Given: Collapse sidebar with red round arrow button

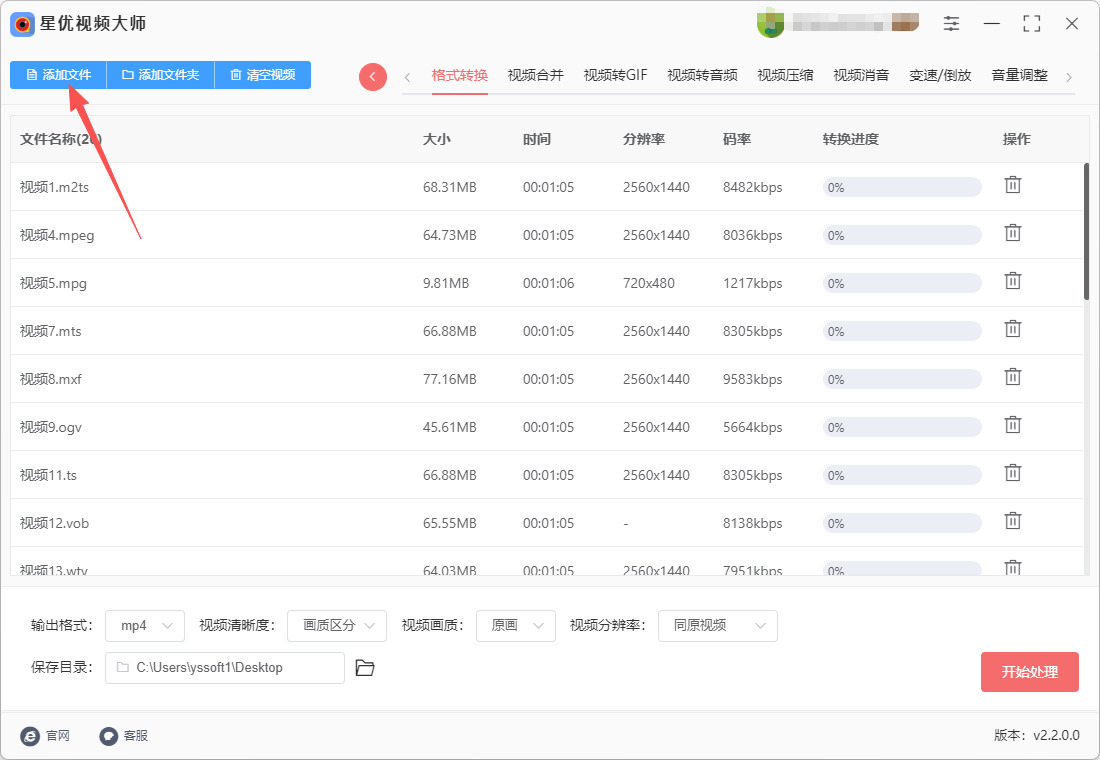Looking at the screenshot, I should point(373,76).
